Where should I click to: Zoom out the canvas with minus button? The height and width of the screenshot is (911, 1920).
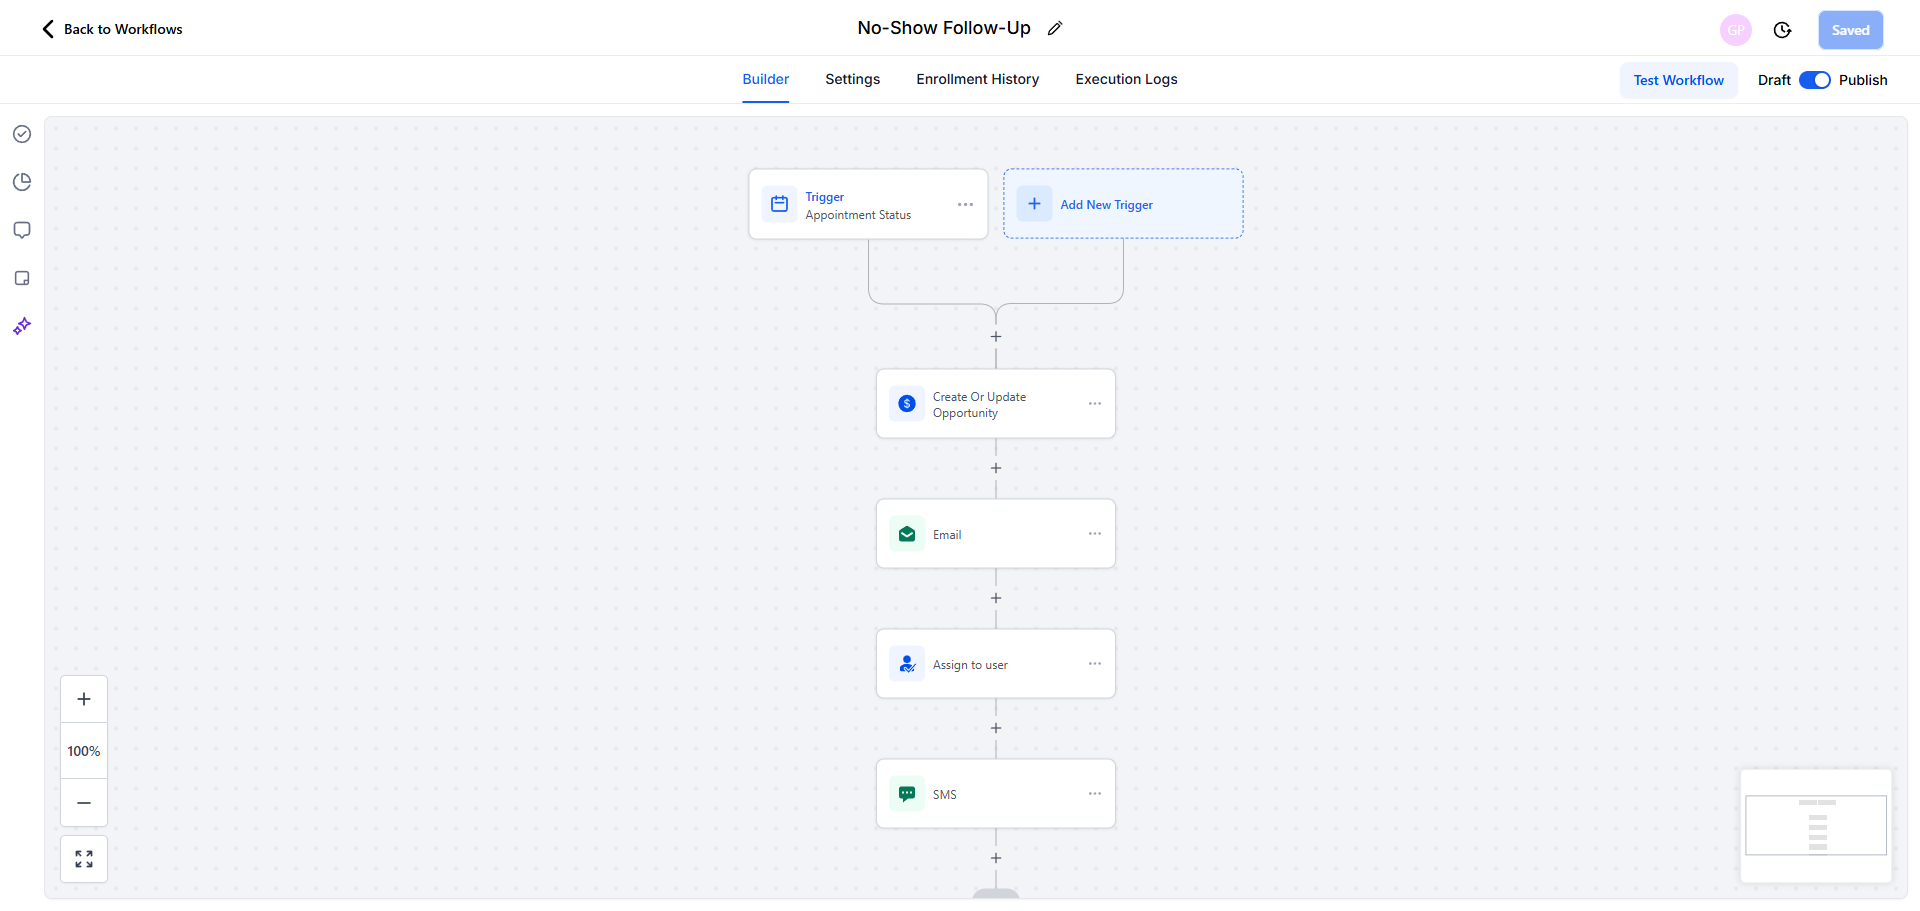[84, 803]
